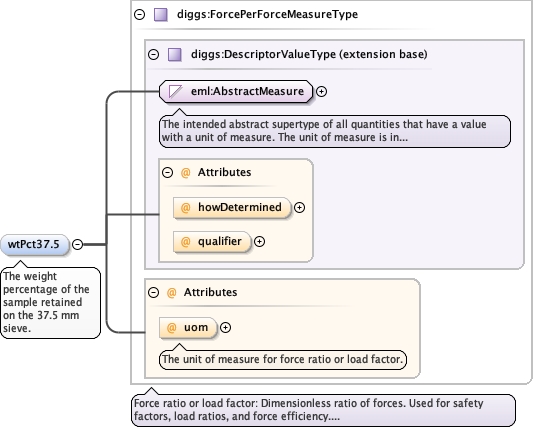Click the 'unit of measure for force ratio' annotation

283,360
